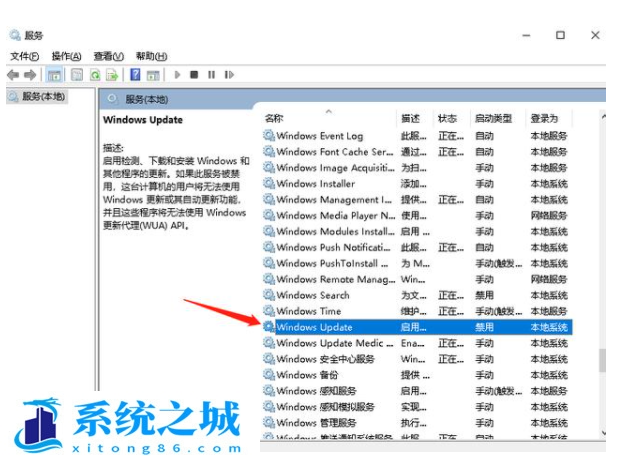
Task: Click the gear icon beside Windows Installer
Action: [269, 183]
